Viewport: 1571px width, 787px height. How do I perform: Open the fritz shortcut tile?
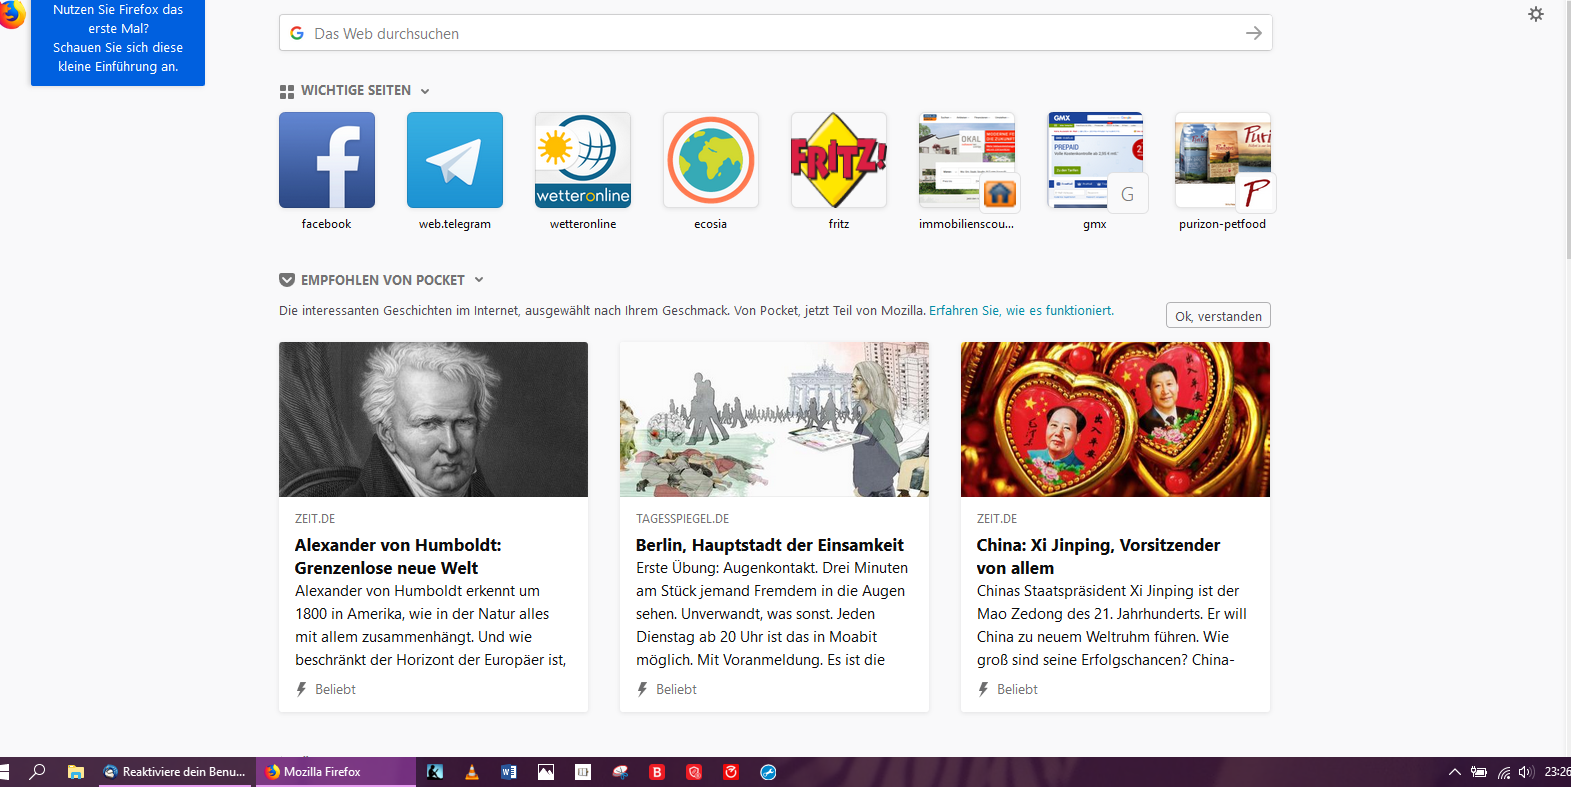click(838, 160)
